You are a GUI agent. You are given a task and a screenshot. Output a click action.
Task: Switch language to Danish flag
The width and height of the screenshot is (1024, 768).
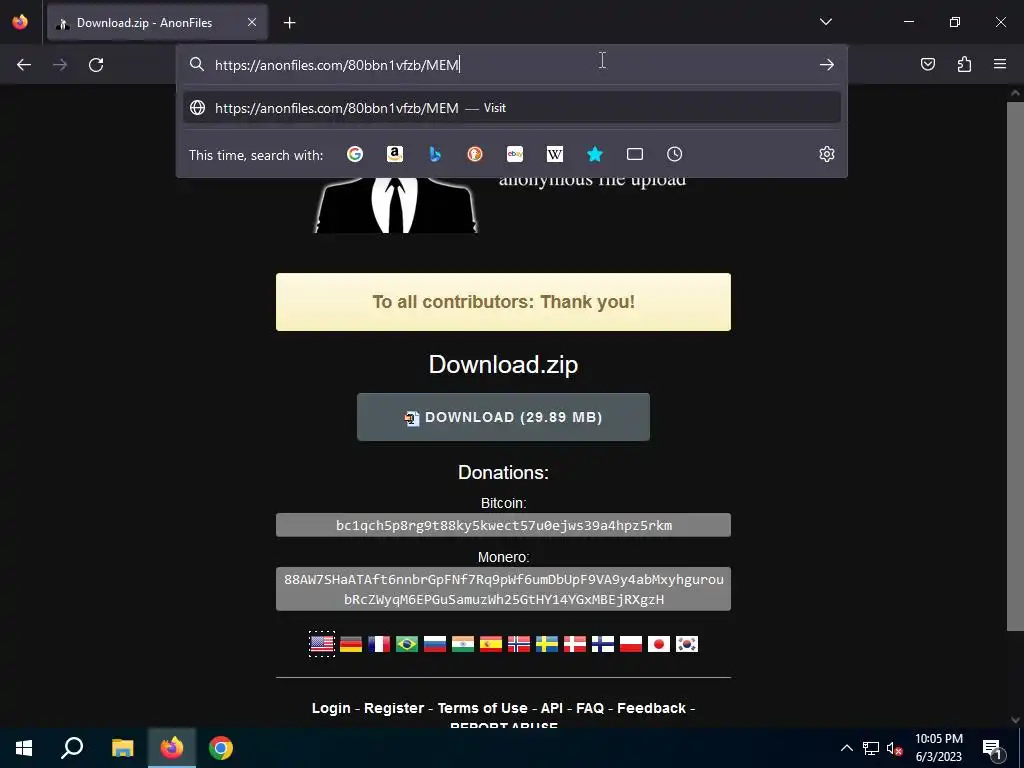[x=575, y=645]
